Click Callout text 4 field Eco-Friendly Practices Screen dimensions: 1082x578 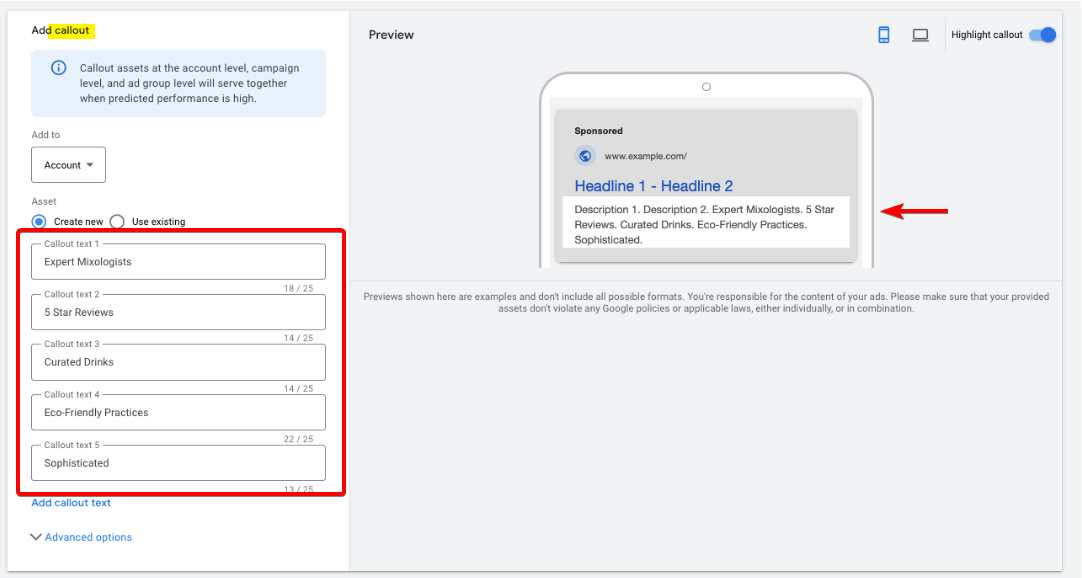[178, 412]
